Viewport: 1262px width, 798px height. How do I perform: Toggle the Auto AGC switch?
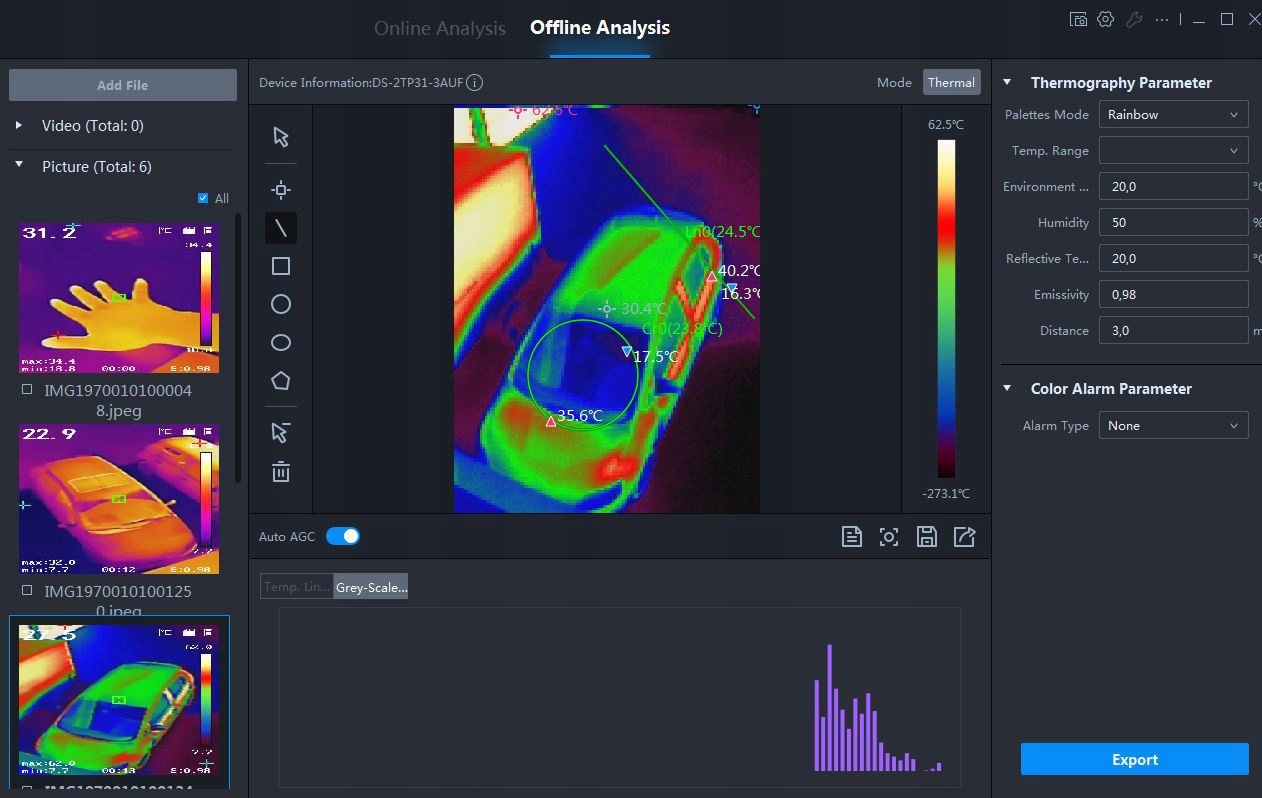point(343,537)
